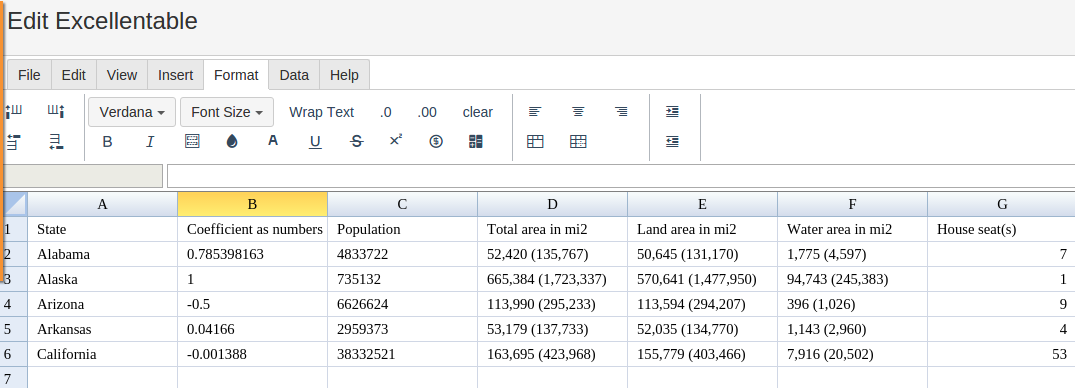The height and width of the screenshot is (388, 1075).
Task: Select the California cell in column A
Action: [102, 354]
